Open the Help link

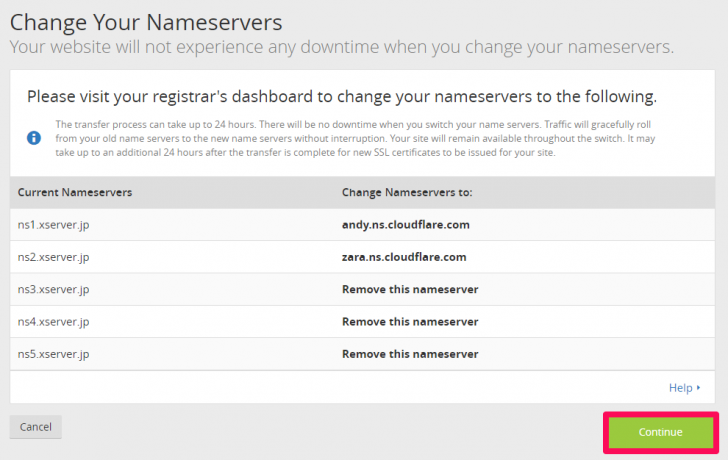[684, 388]
